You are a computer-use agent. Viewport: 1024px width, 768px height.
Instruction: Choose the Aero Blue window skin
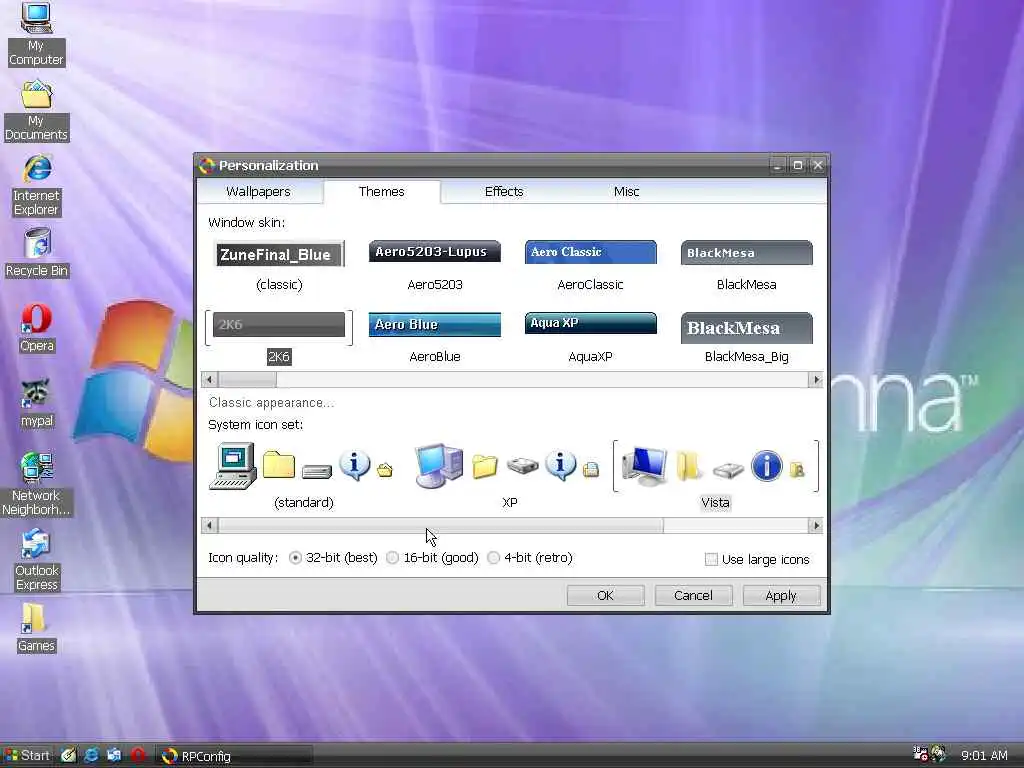click(435, 338)
